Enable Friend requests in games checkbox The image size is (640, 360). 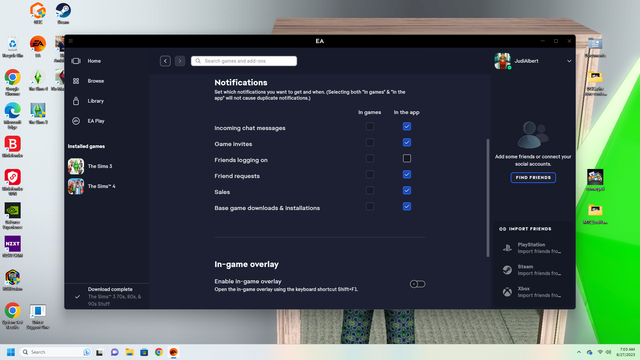coord(370,174)
